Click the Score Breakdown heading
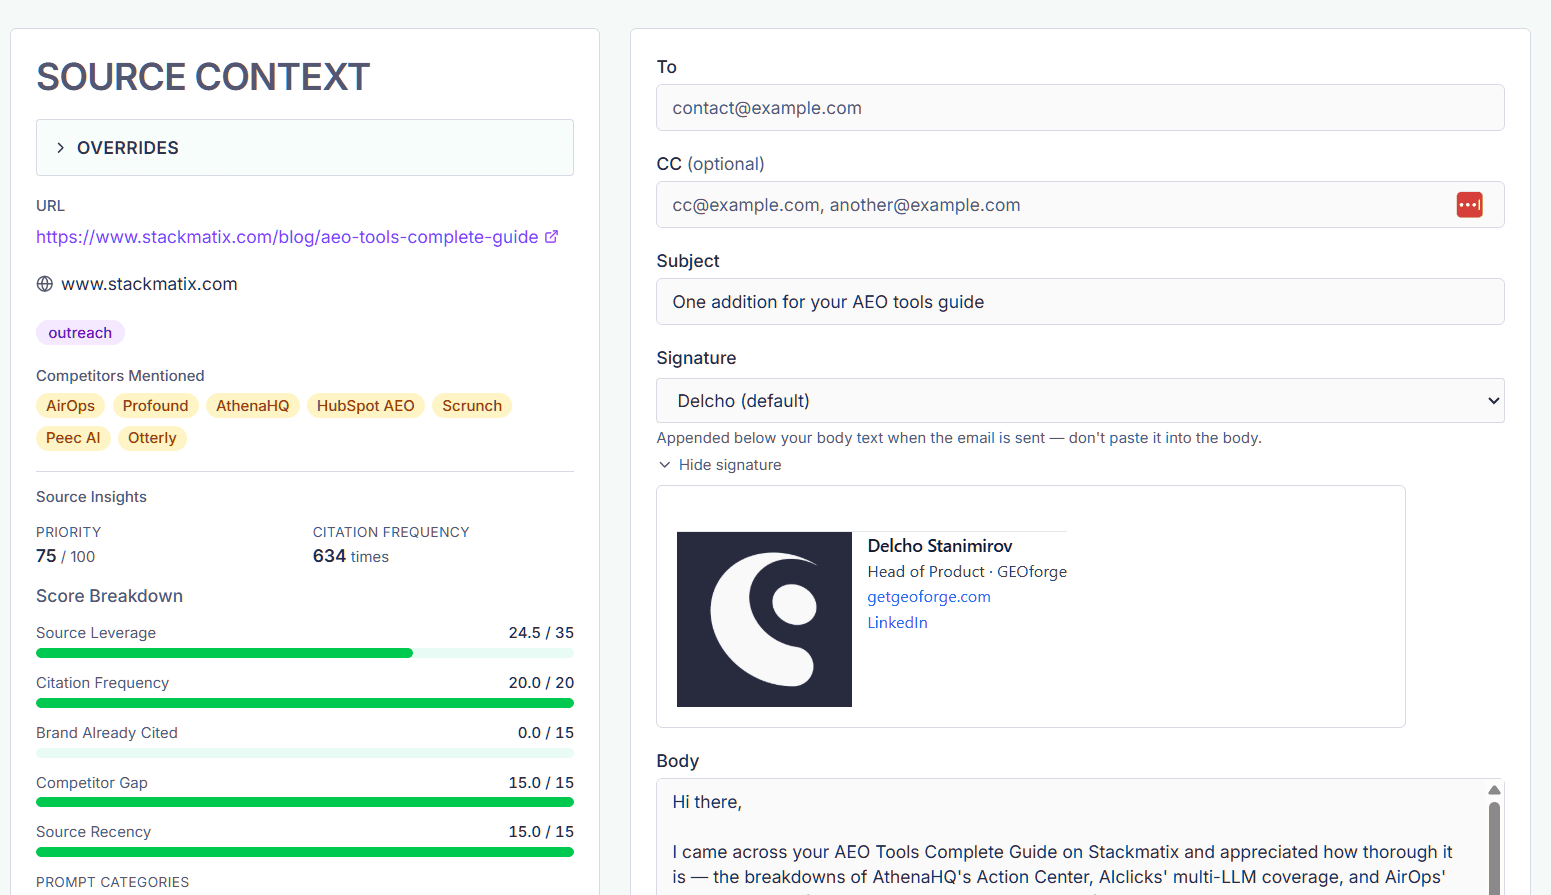This screenshot has width=1551, height=895. point(110,596)
